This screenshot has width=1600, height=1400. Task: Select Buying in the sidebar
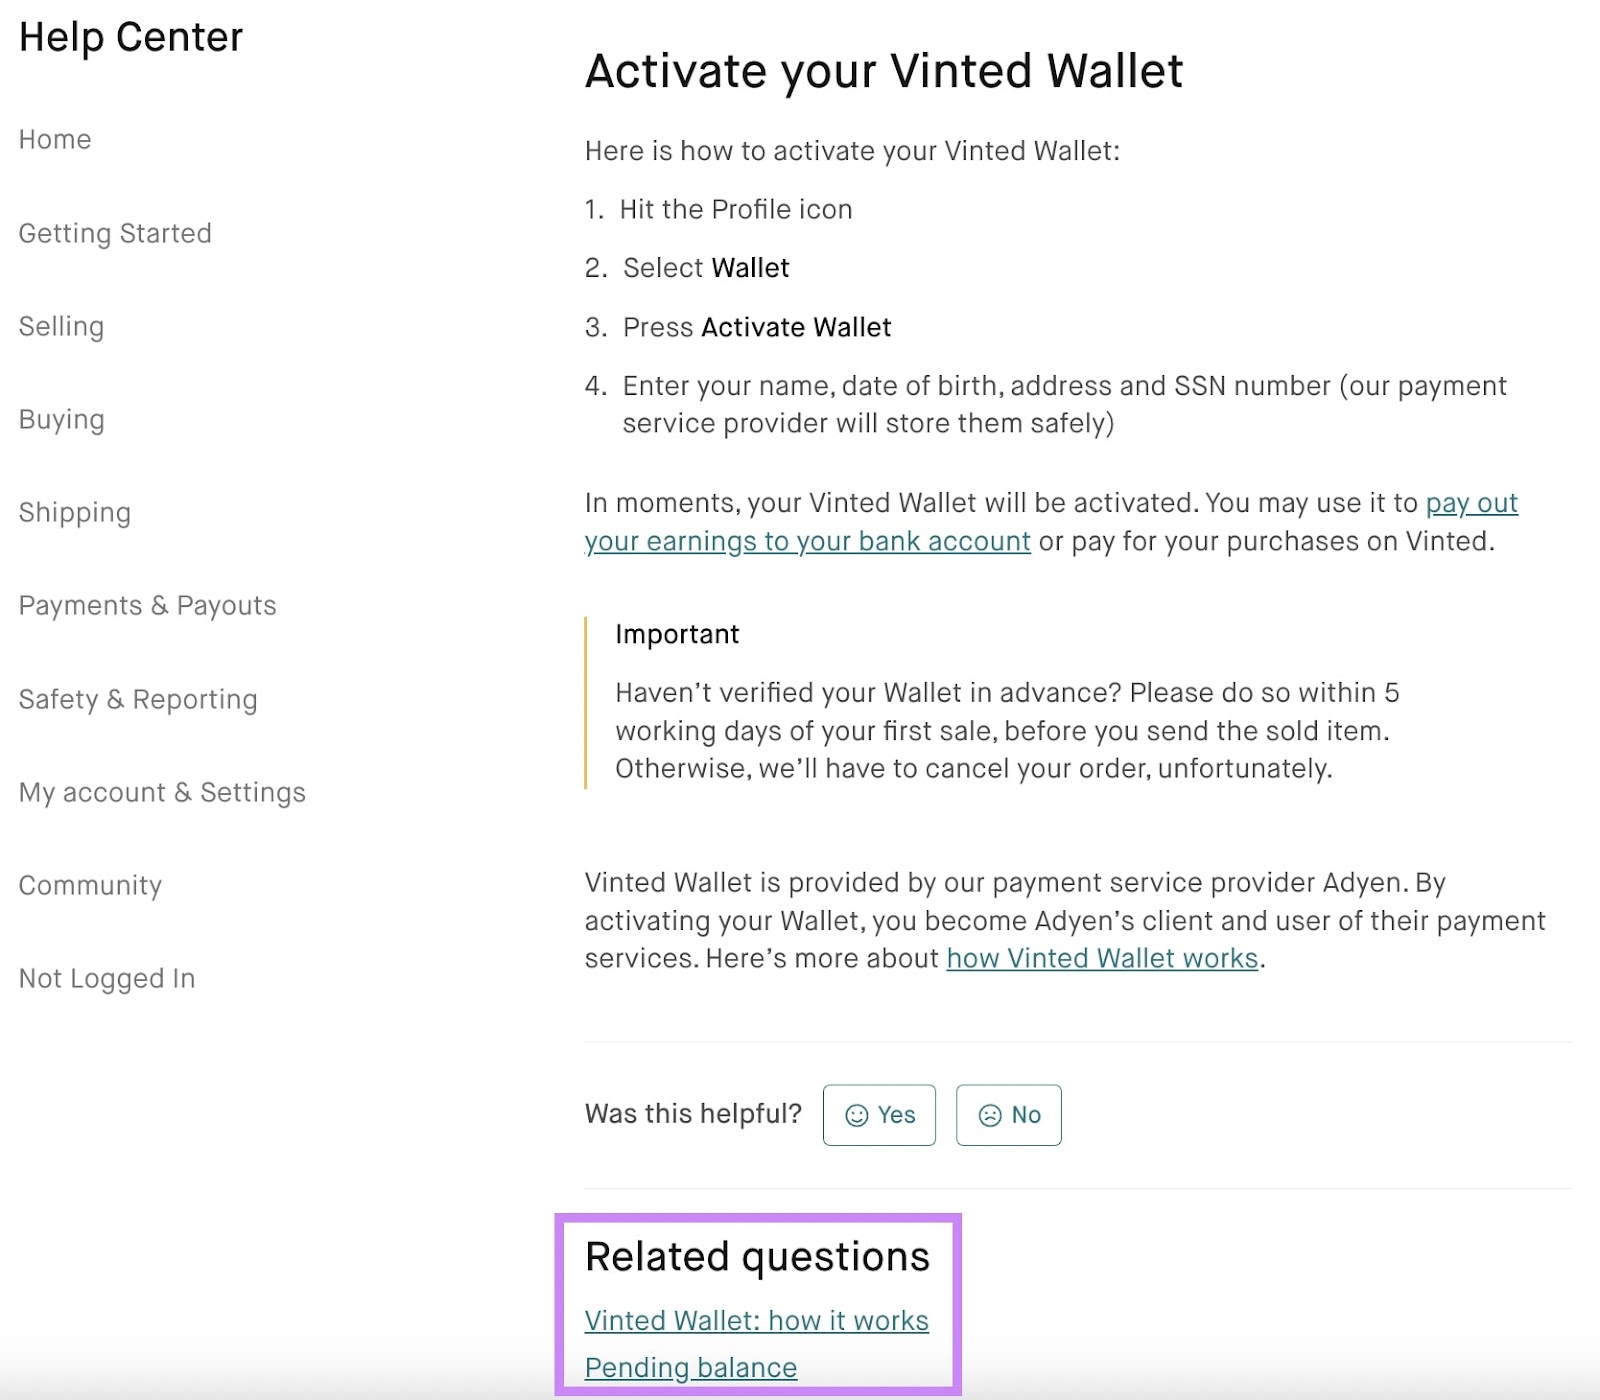pos(61,419)
